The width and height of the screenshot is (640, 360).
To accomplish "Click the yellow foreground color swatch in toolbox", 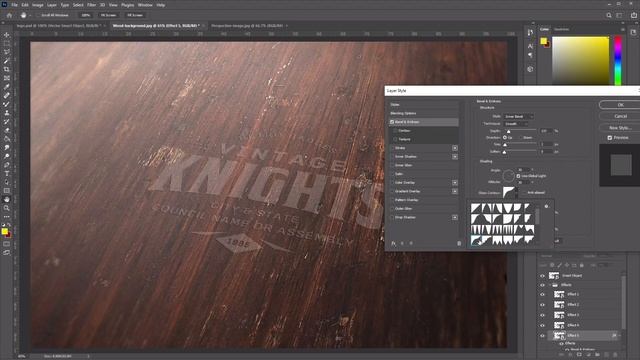I will (4, 231).
